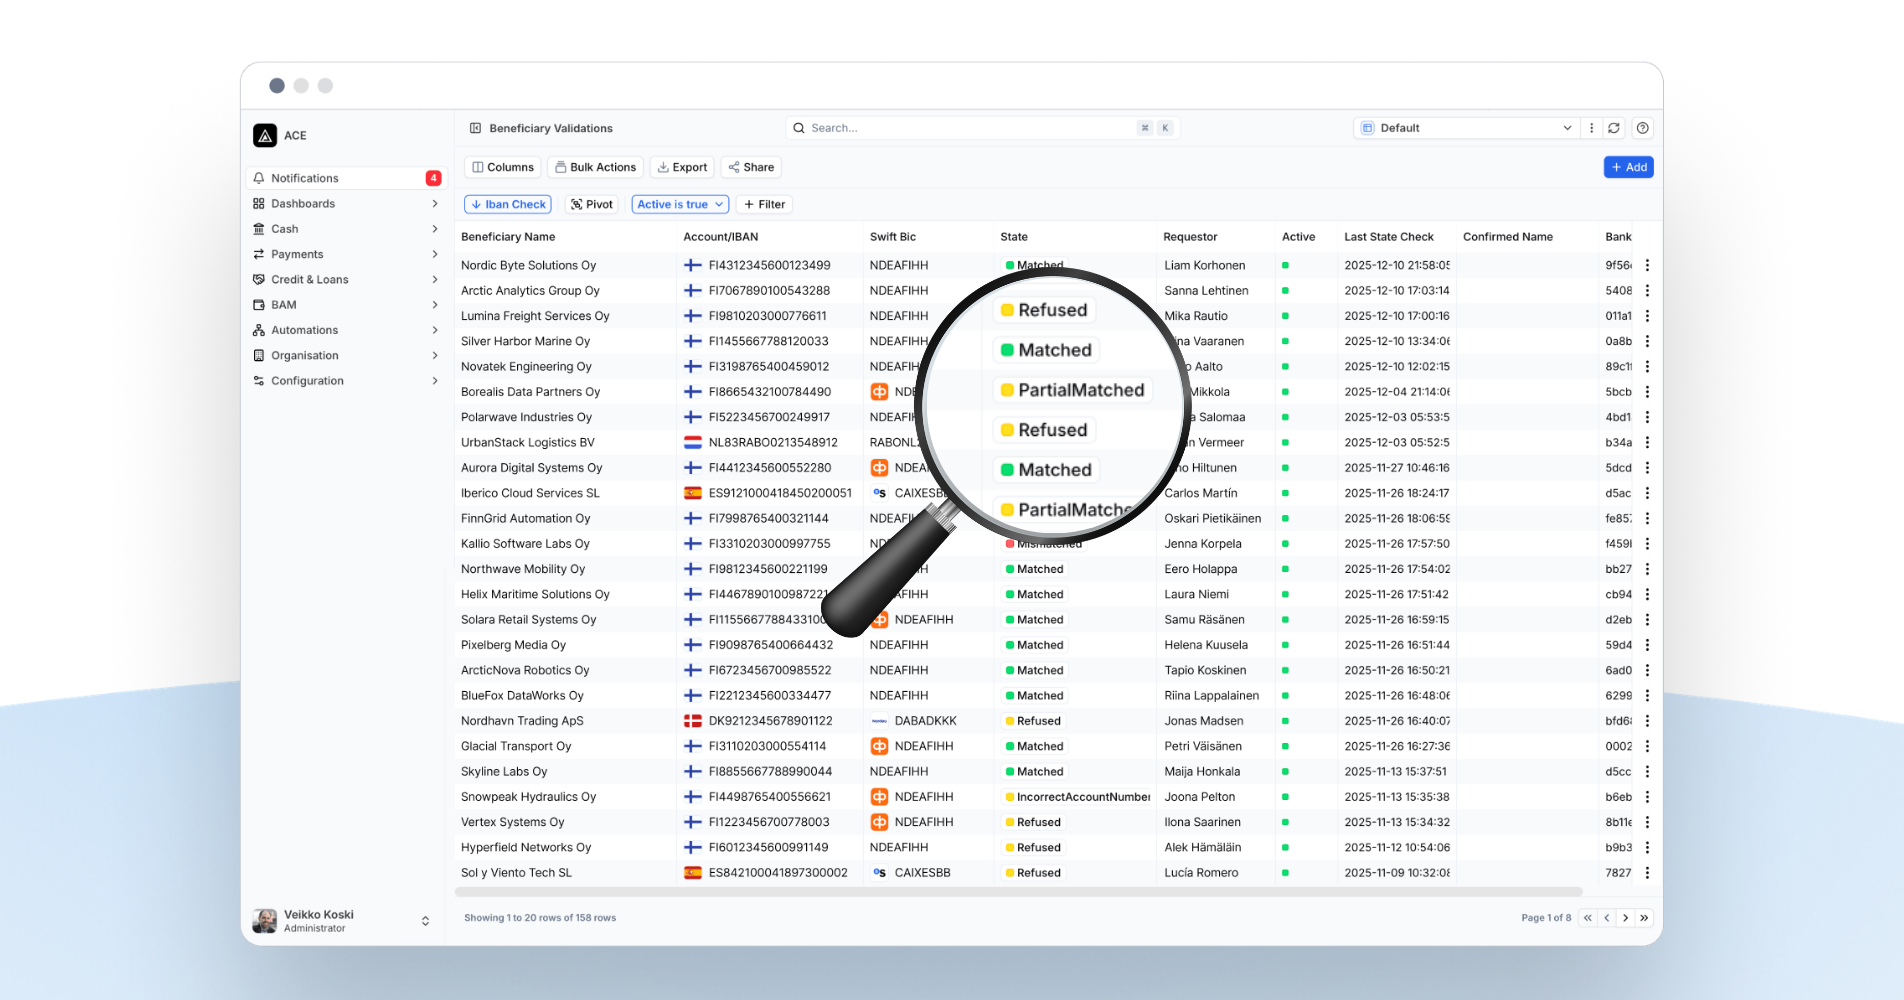
Task: Open row menu for Lumina Freight Services Oy
Action: [x=1647, y=316]
